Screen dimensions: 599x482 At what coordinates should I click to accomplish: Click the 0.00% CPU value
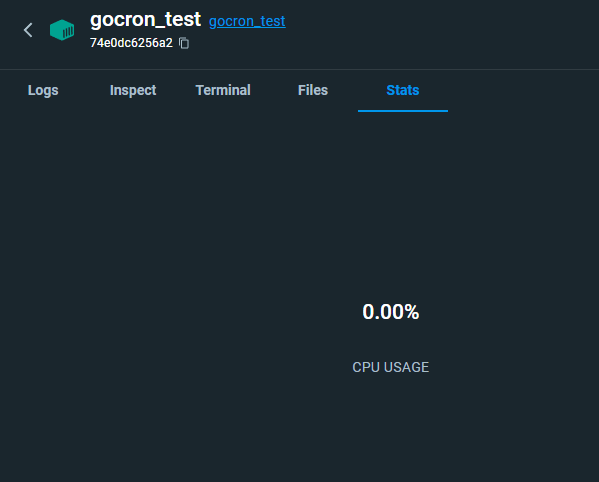click(390, 312)
